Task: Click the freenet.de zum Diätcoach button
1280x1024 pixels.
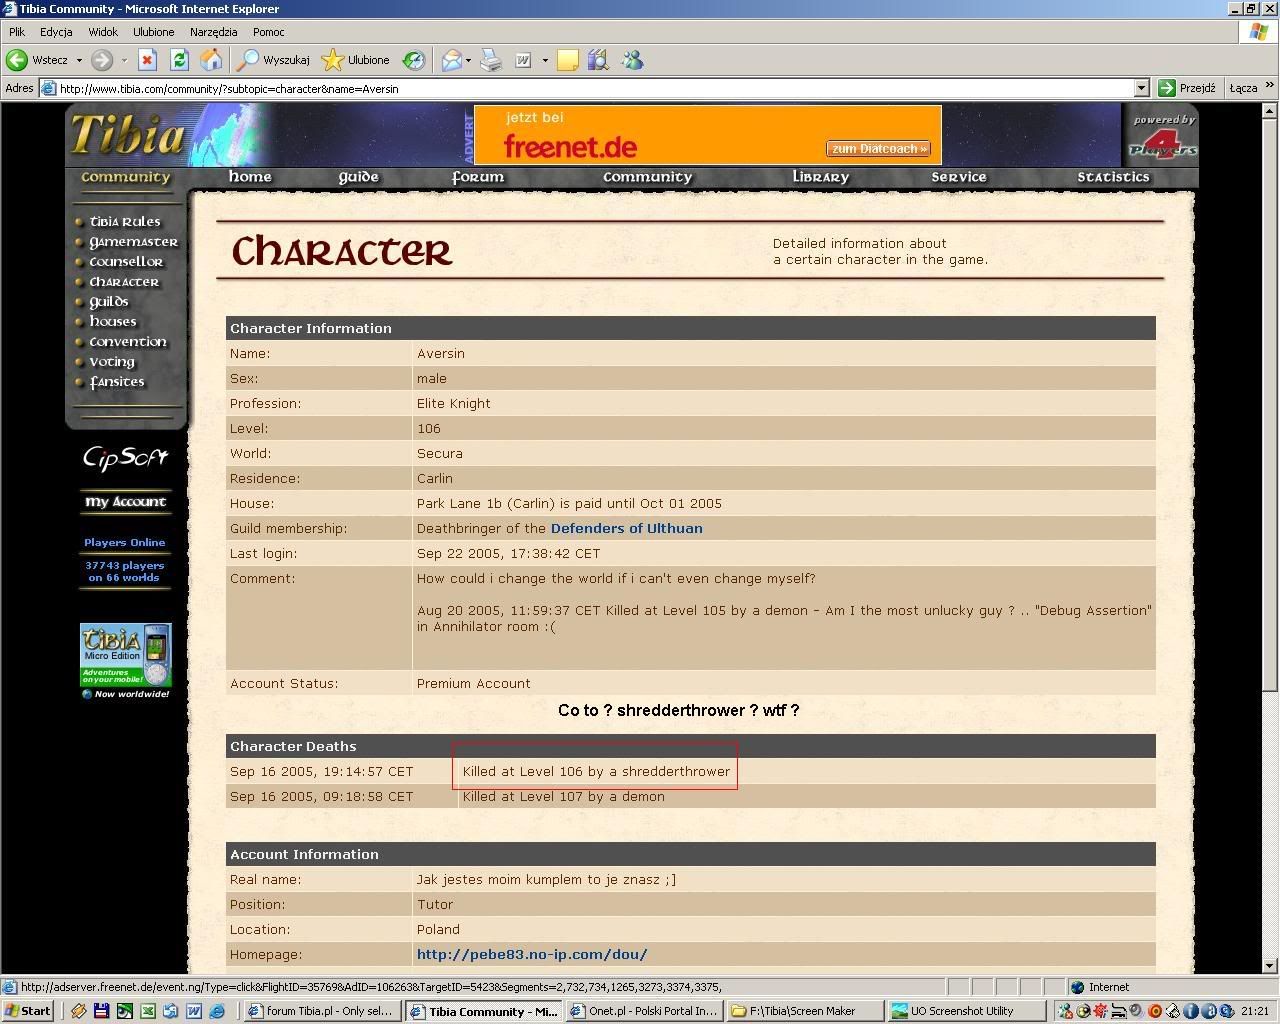Action: tap(878, 148)
